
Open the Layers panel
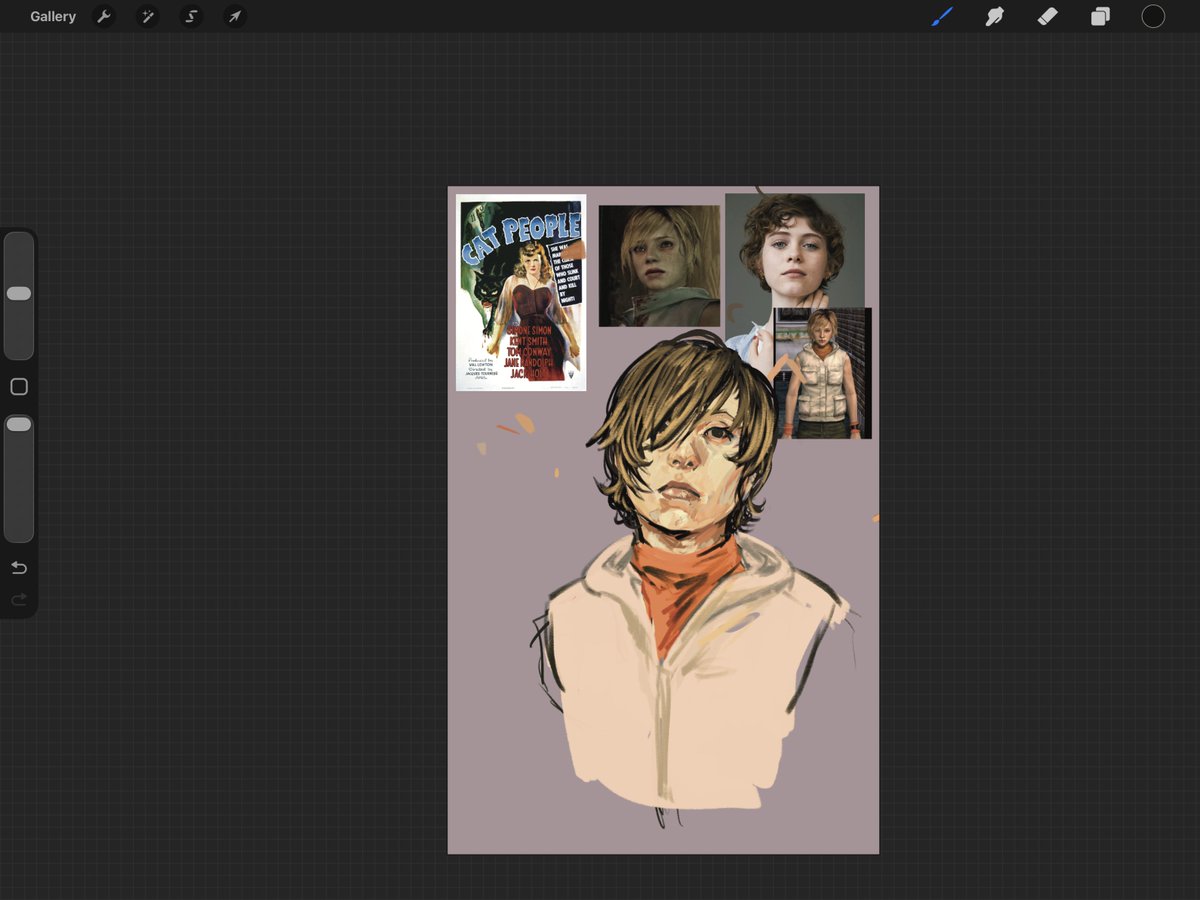pyautogui.click(x=1100, y=16)
